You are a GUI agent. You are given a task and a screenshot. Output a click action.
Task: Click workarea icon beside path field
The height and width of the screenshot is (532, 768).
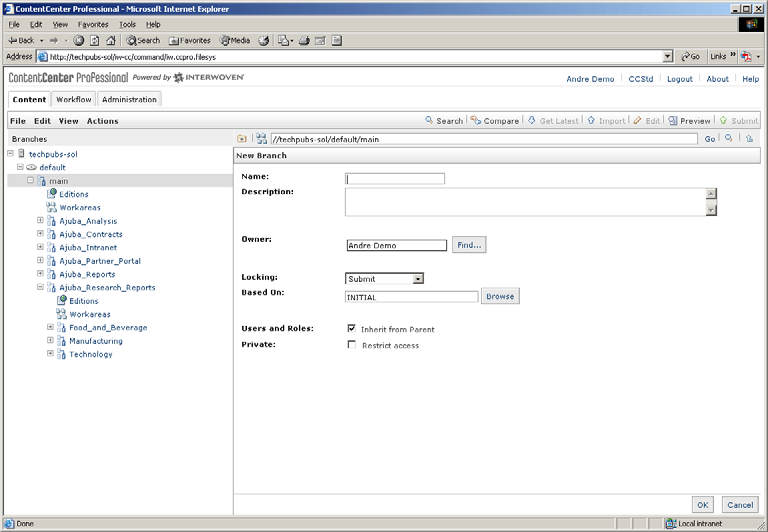pos(262,139)
